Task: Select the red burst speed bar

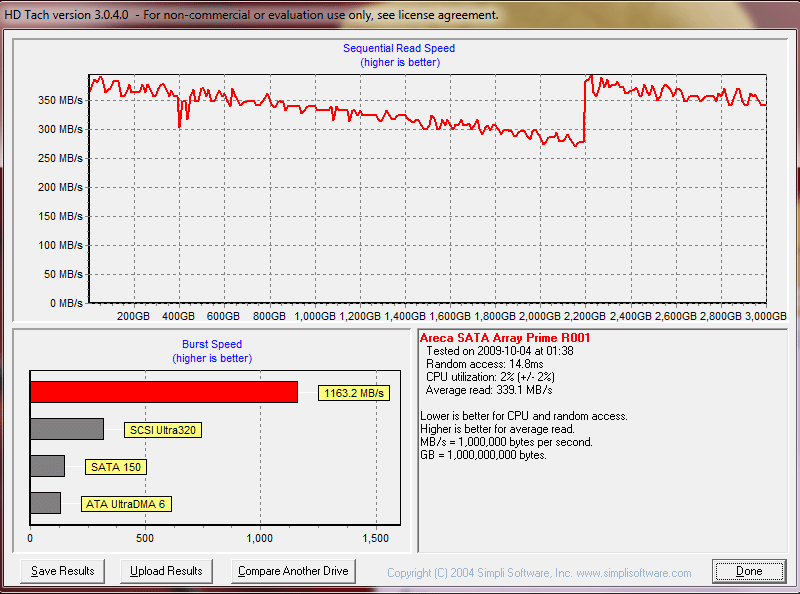Action: tap(164, 392)
